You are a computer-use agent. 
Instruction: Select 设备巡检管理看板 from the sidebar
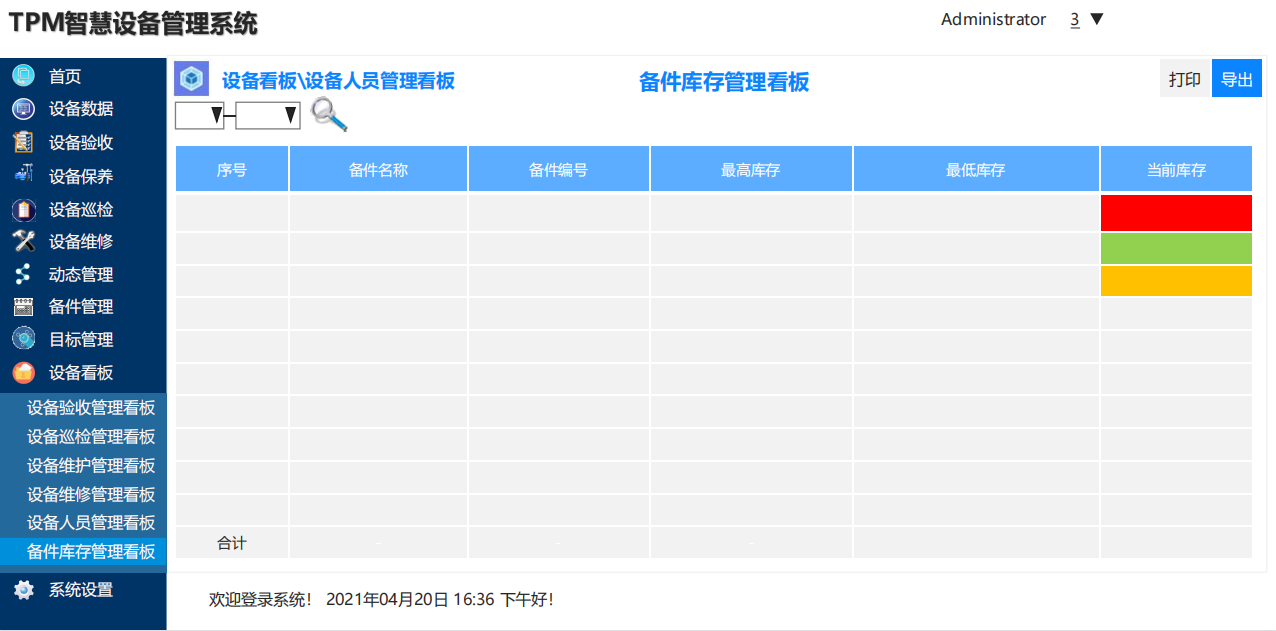click(91, 437)
